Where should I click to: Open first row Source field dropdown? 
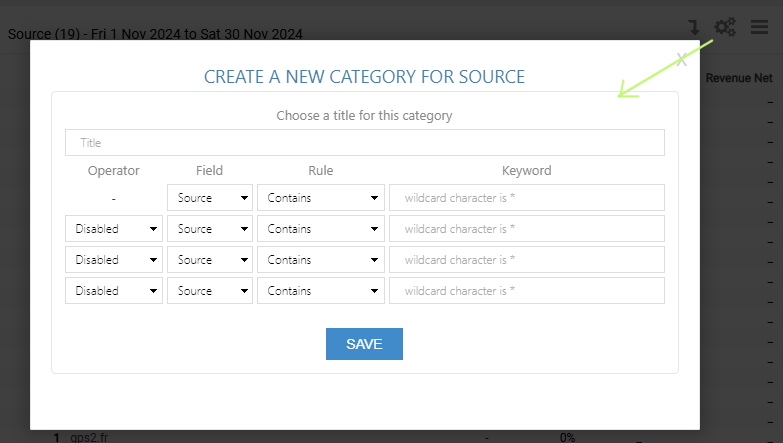point(210,198)
